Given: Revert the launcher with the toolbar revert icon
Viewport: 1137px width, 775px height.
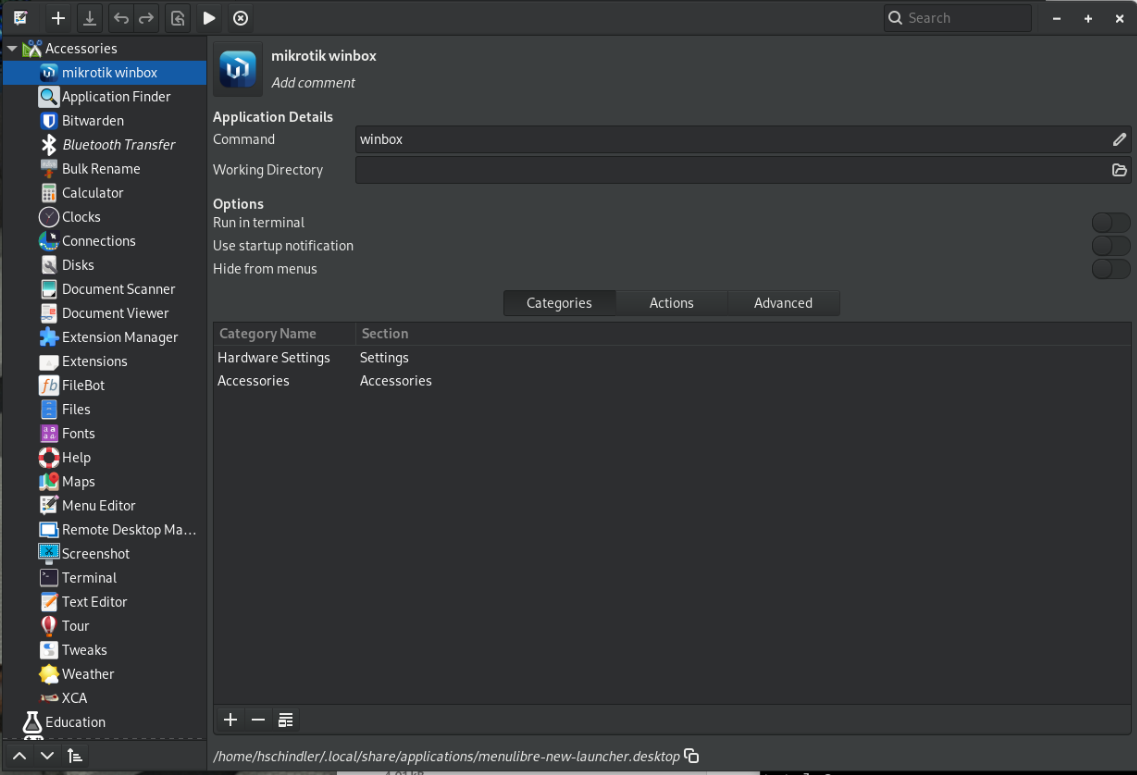Looking at the screenshot, I should point(177,18).
